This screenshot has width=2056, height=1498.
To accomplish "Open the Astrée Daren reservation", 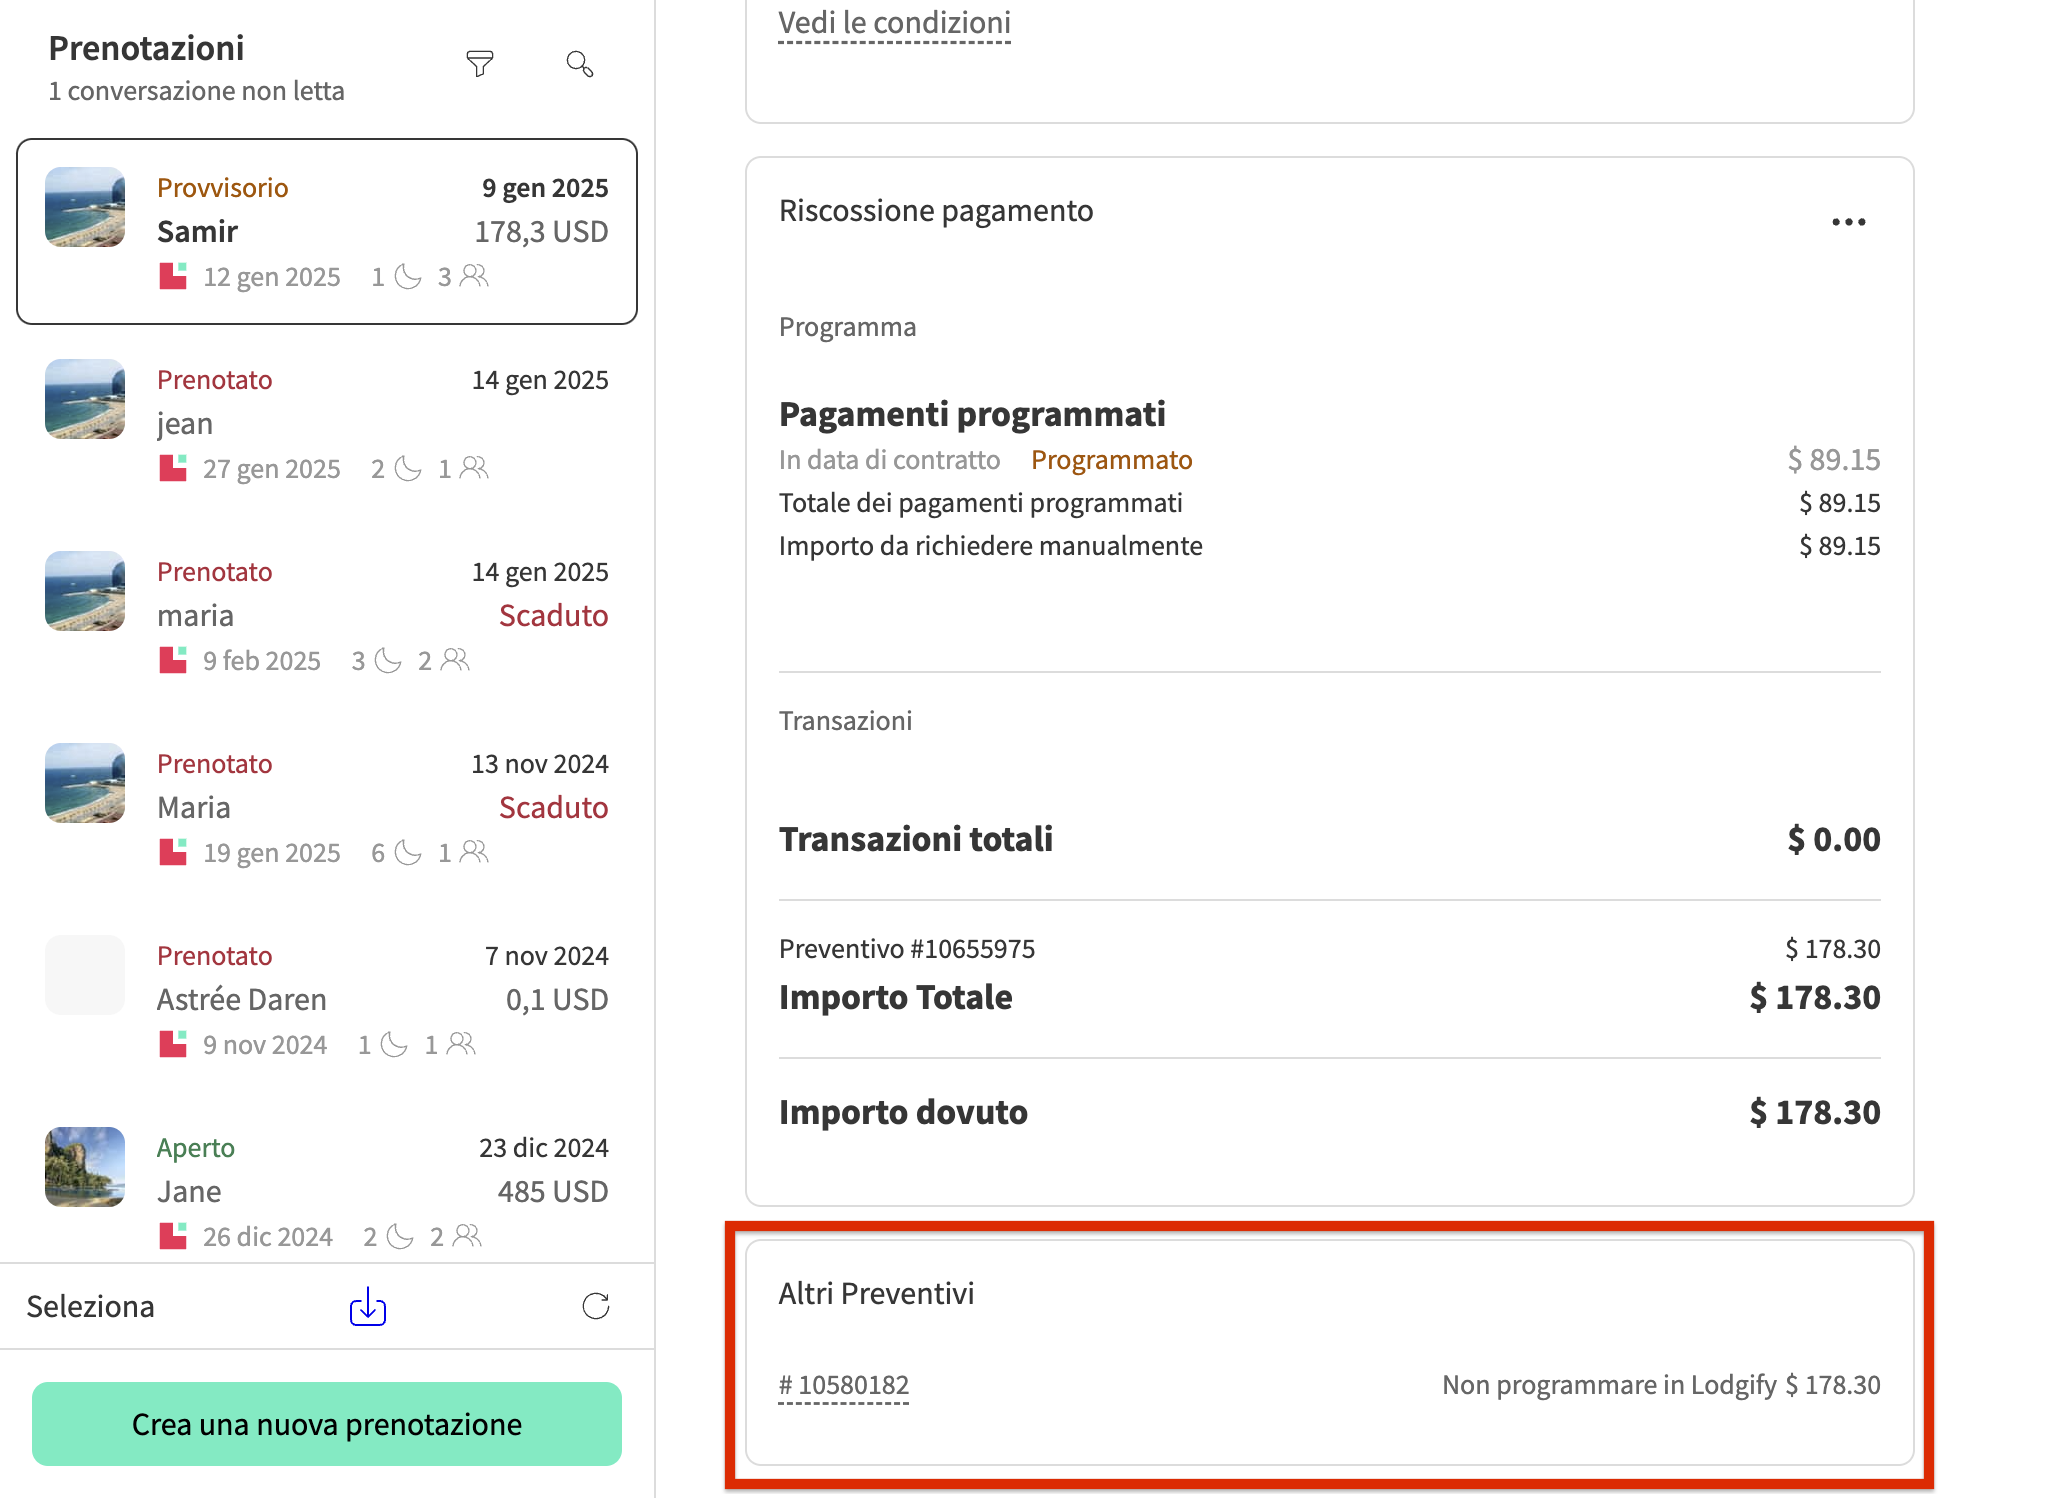I will point(327,999).
